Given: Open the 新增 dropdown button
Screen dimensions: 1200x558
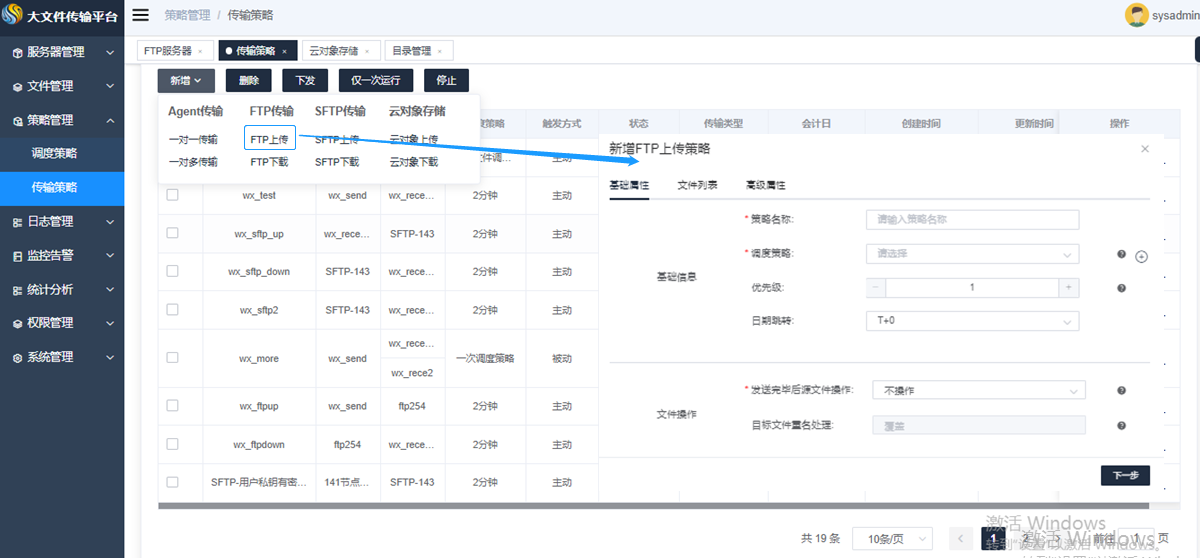Looking at the screenshot, I should coord(186,81).
